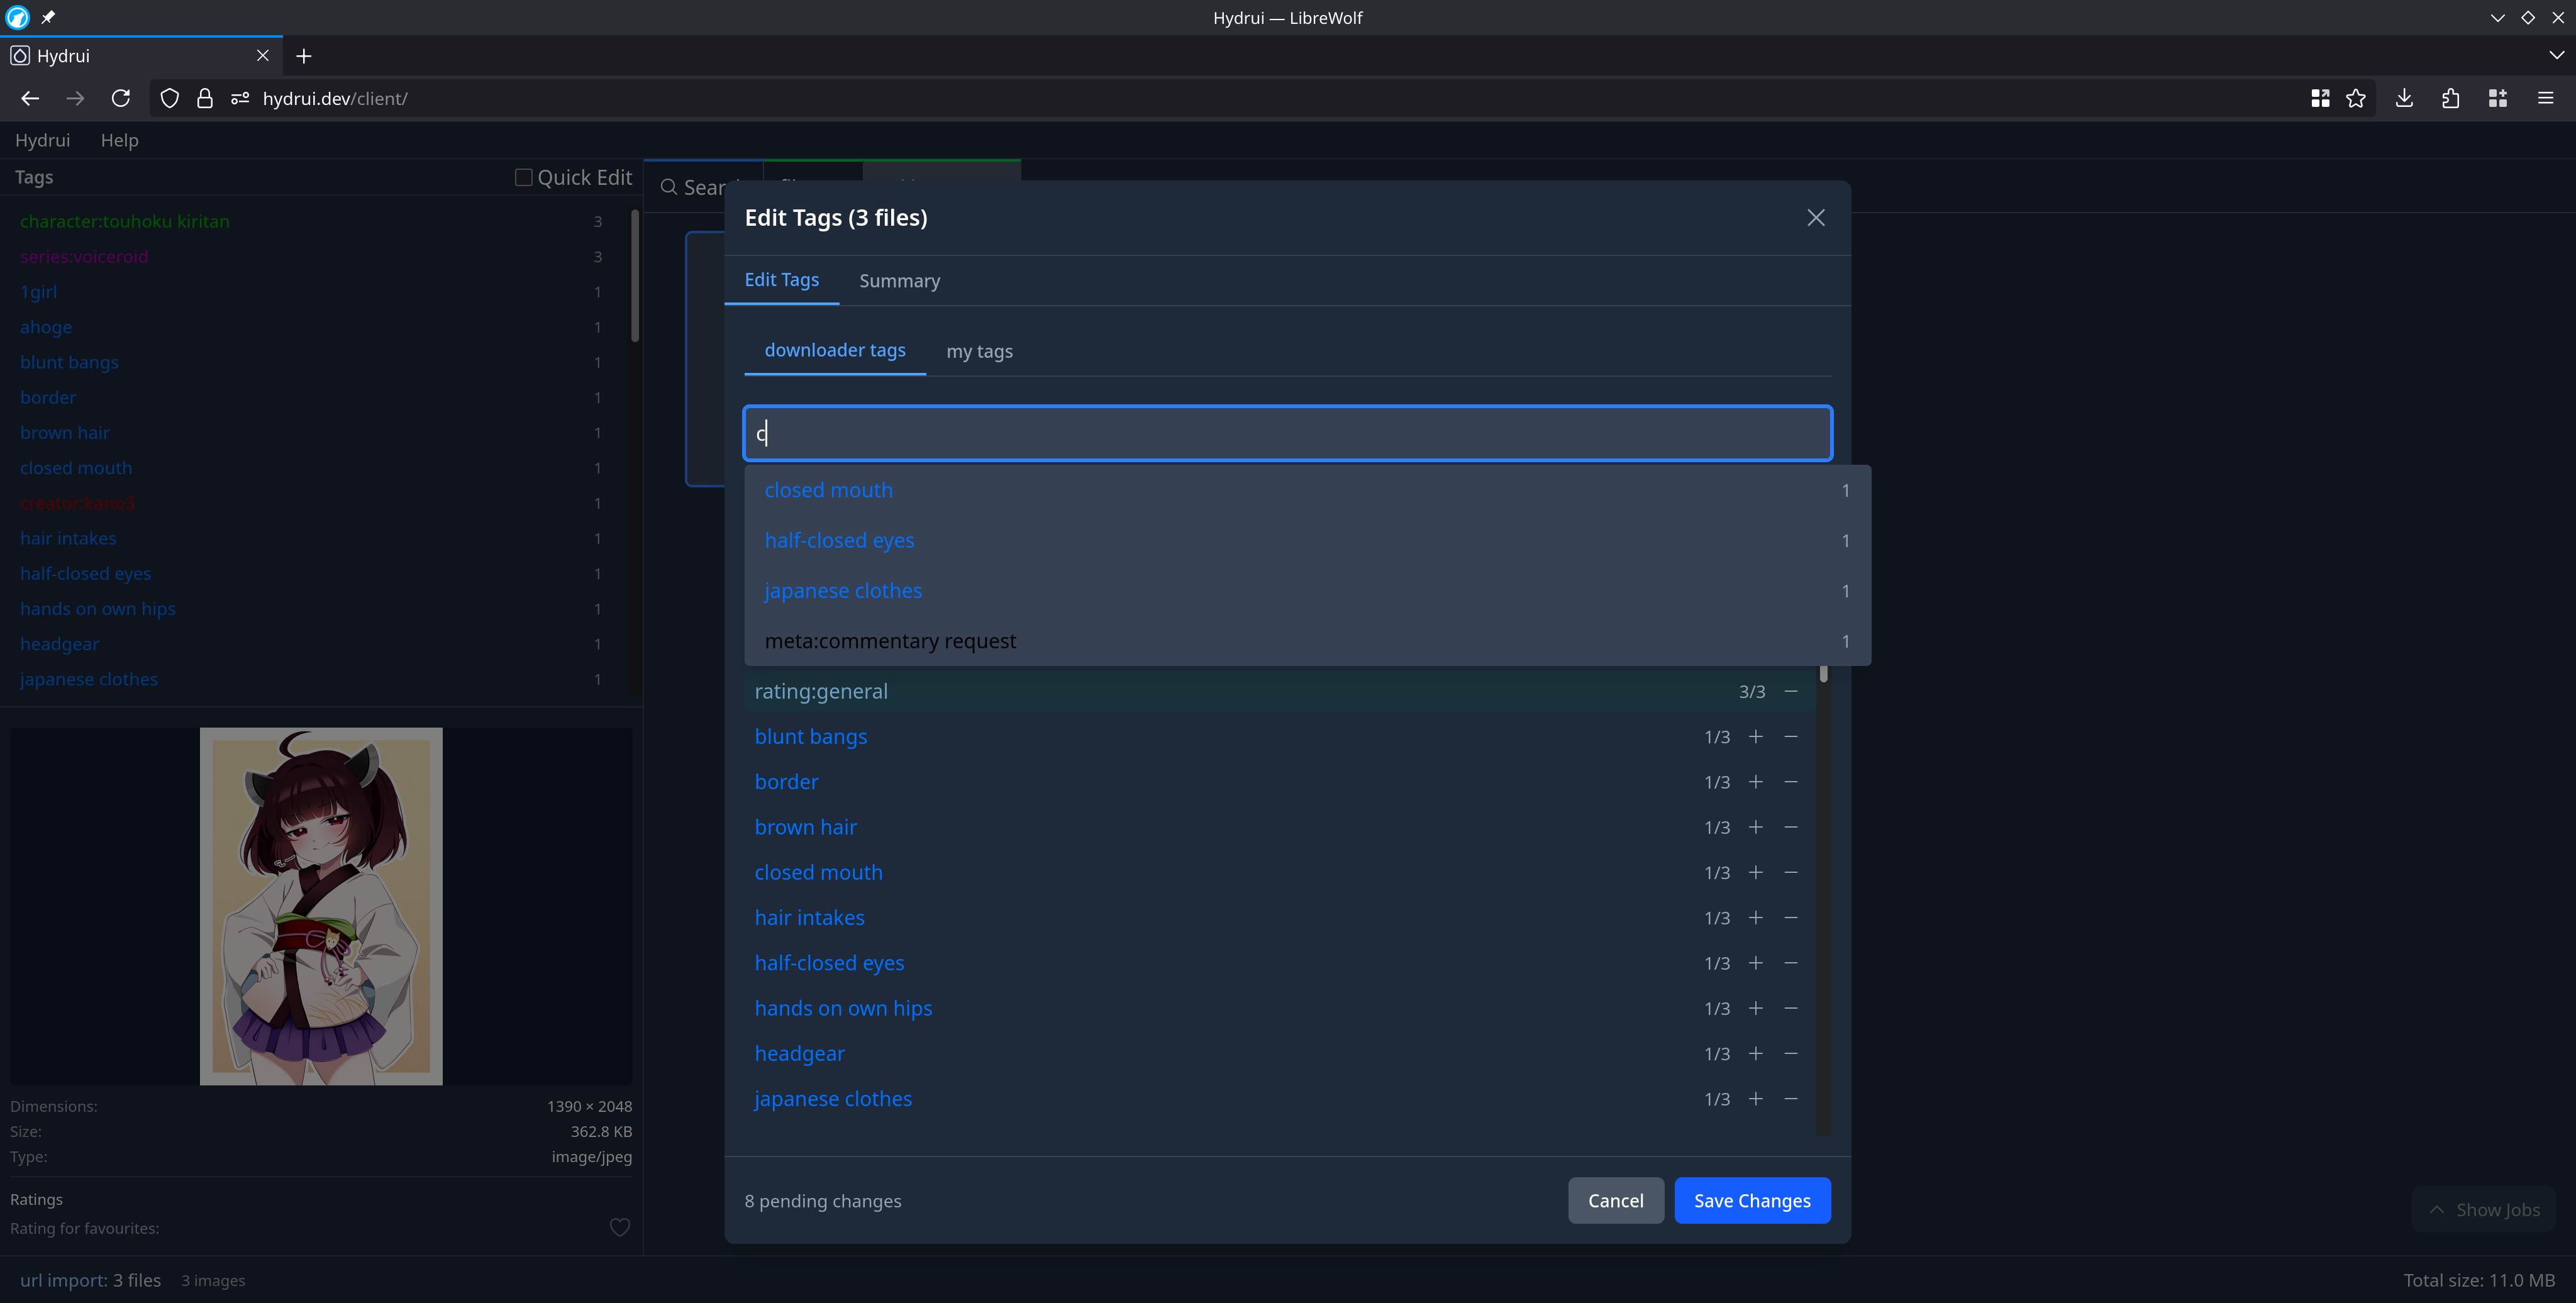Click the favourites heart rating icon
This screenshot has width=2576, height=1303.
tap(620, 1228)
